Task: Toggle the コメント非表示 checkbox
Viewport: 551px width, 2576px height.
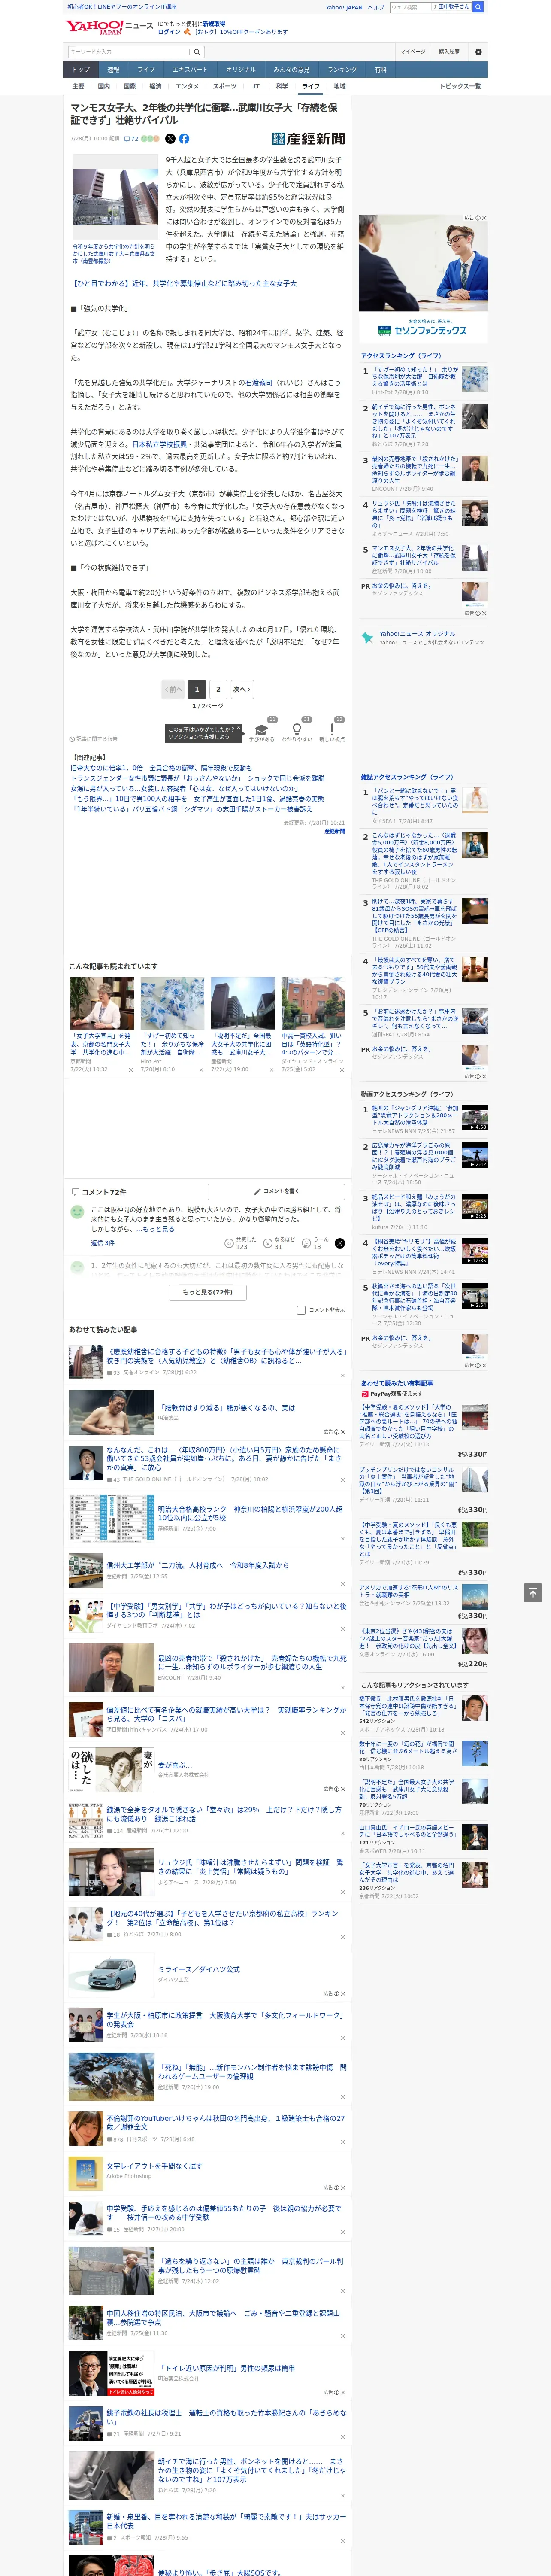Action: pyautogui.click(x=301, y=1310)
